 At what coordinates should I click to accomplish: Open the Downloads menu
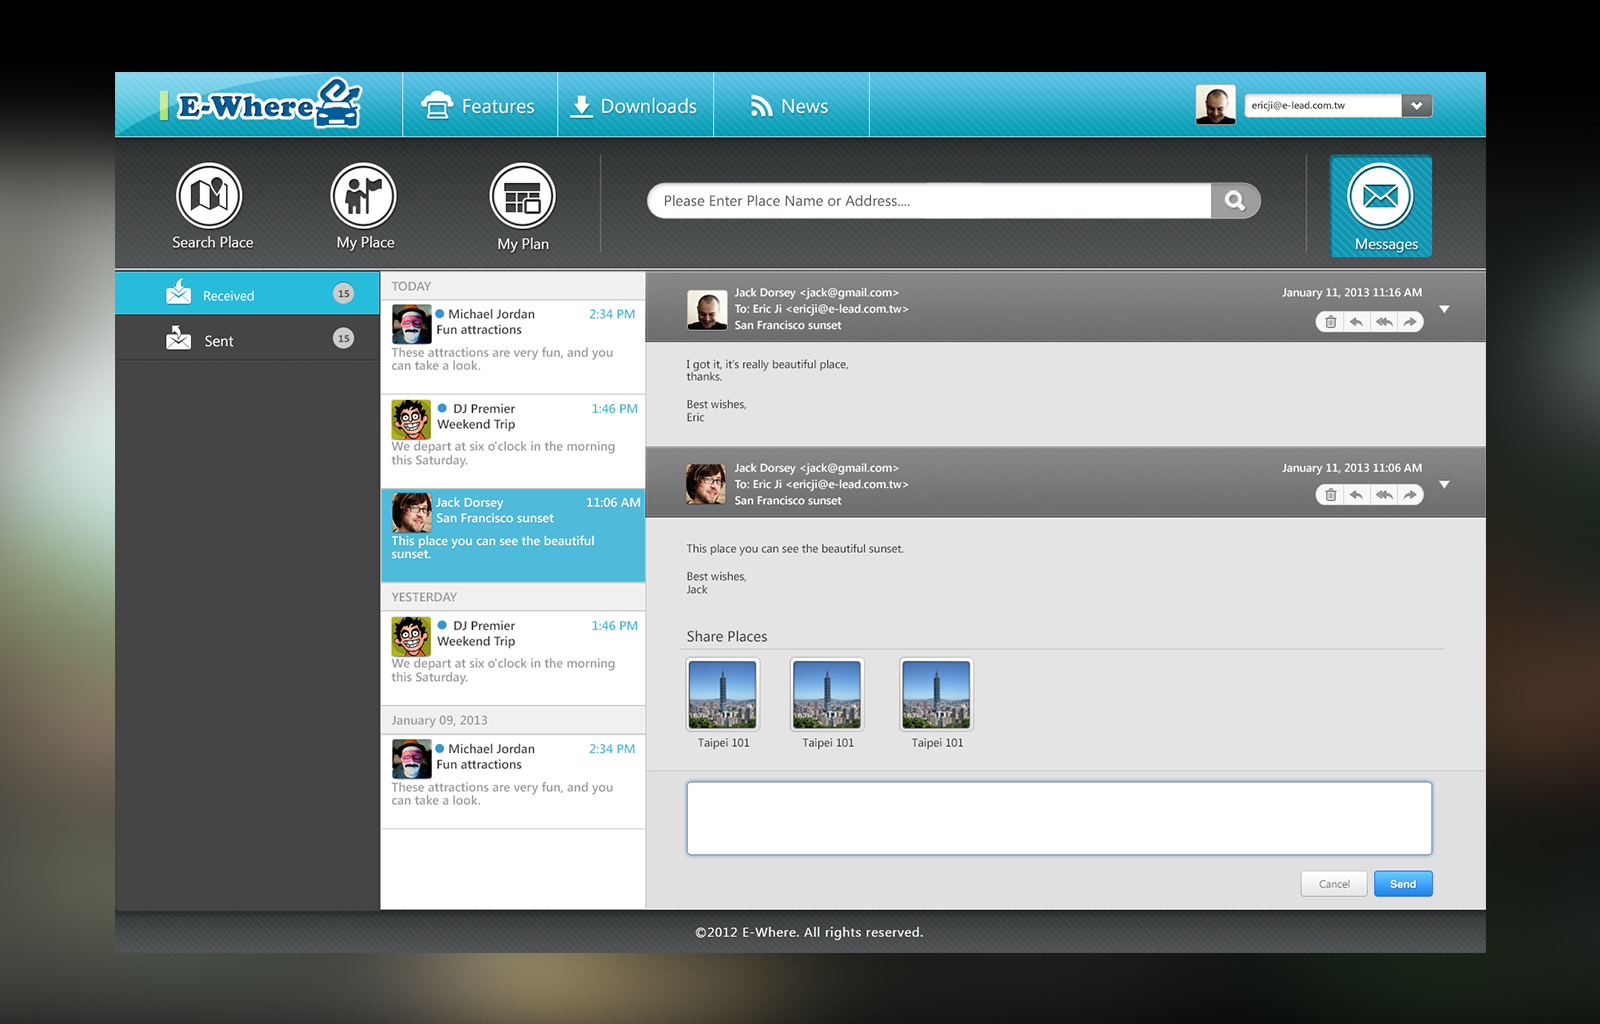[x=634, y=106]
